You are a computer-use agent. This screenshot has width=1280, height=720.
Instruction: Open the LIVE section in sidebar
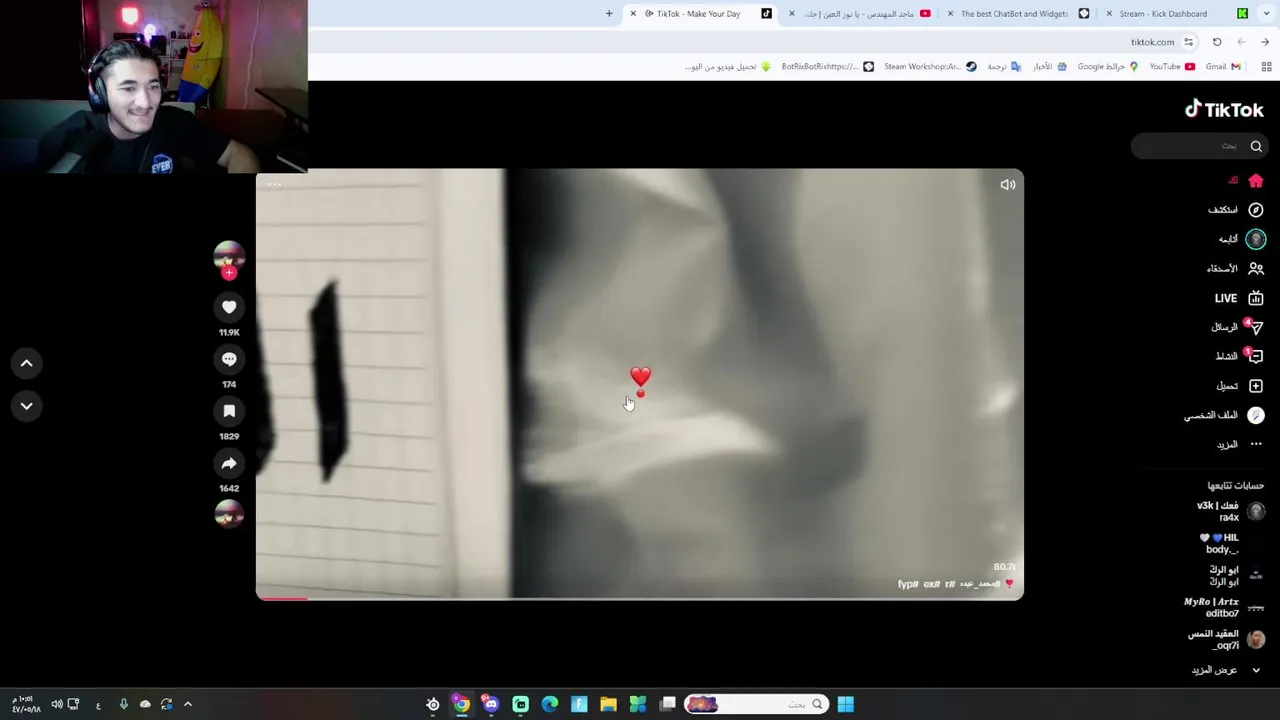[1238, 298]
